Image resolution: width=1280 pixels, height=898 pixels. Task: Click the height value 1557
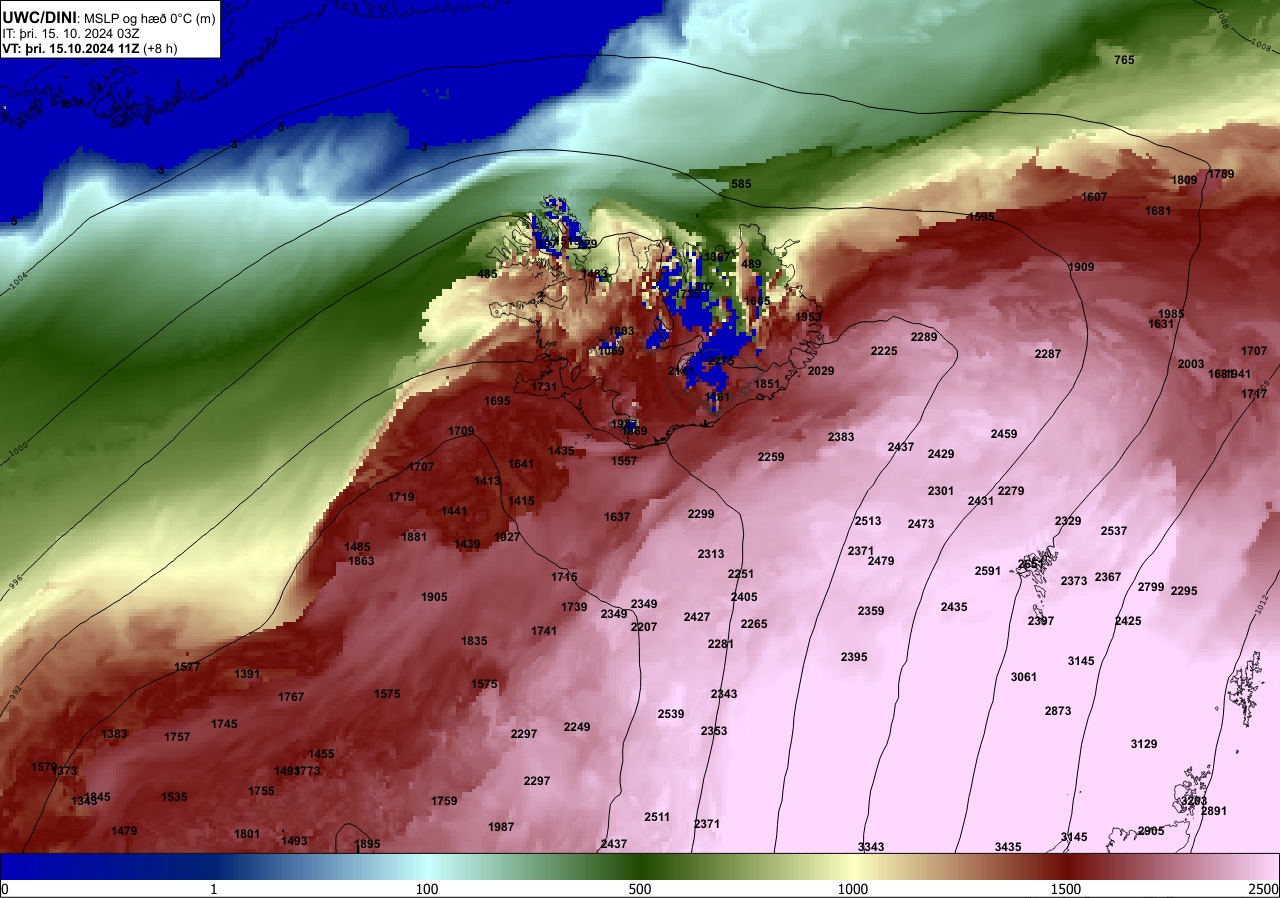point(624,461)
